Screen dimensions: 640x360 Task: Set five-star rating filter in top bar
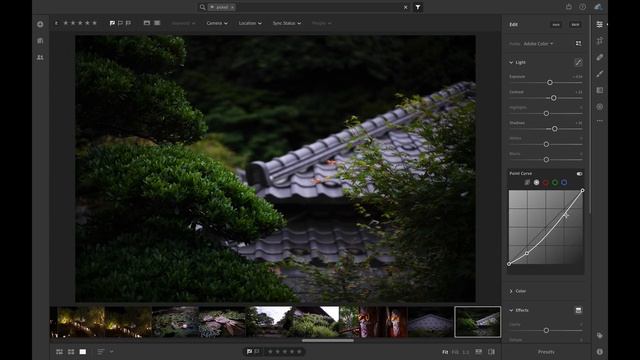(x=94, y=23)
